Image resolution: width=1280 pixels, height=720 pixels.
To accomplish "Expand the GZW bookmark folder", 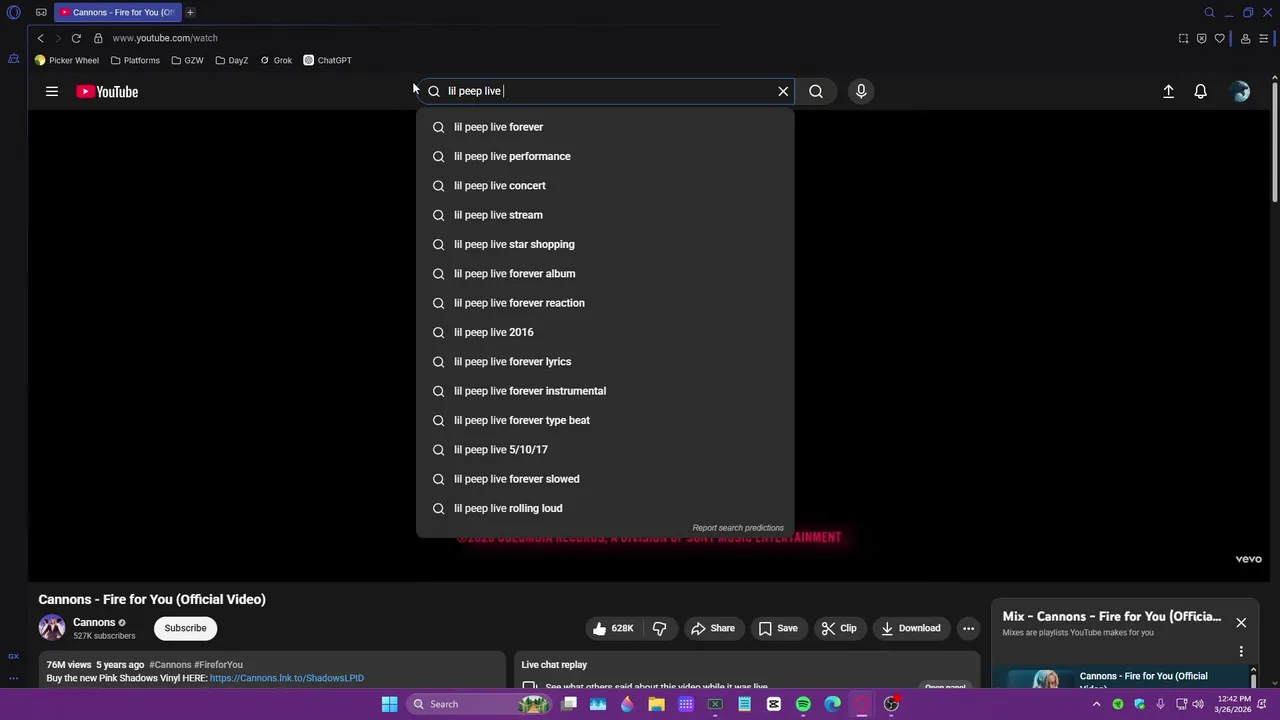I will coord(188,60).
